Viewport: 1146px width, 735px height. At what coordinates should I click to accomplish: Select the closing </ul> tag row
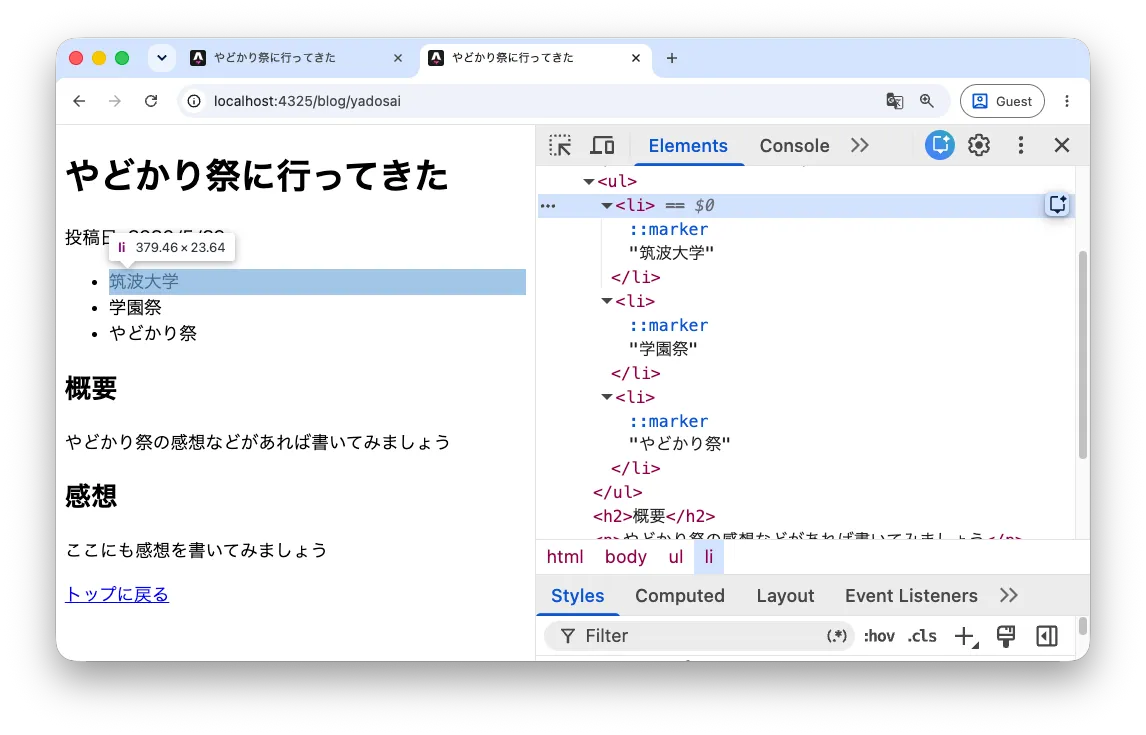point(618,492)
